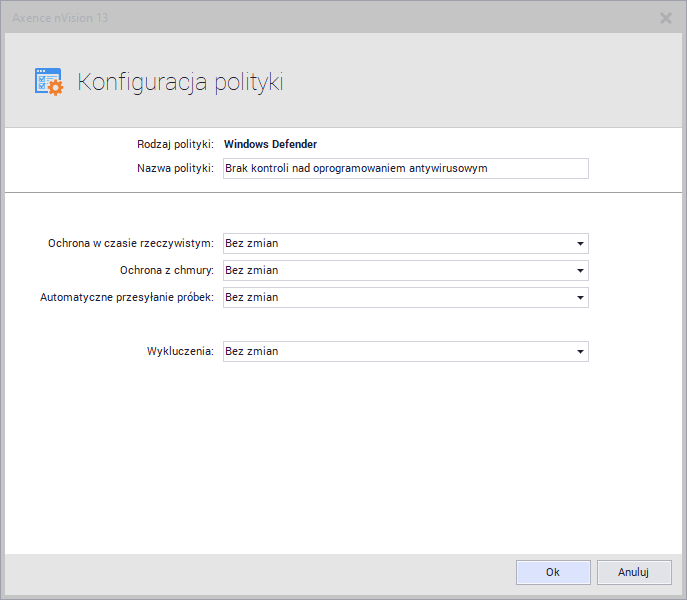Click the Konfiguracja polityki heading
This screenshot has height=600, width=687.
click(180, 82)
